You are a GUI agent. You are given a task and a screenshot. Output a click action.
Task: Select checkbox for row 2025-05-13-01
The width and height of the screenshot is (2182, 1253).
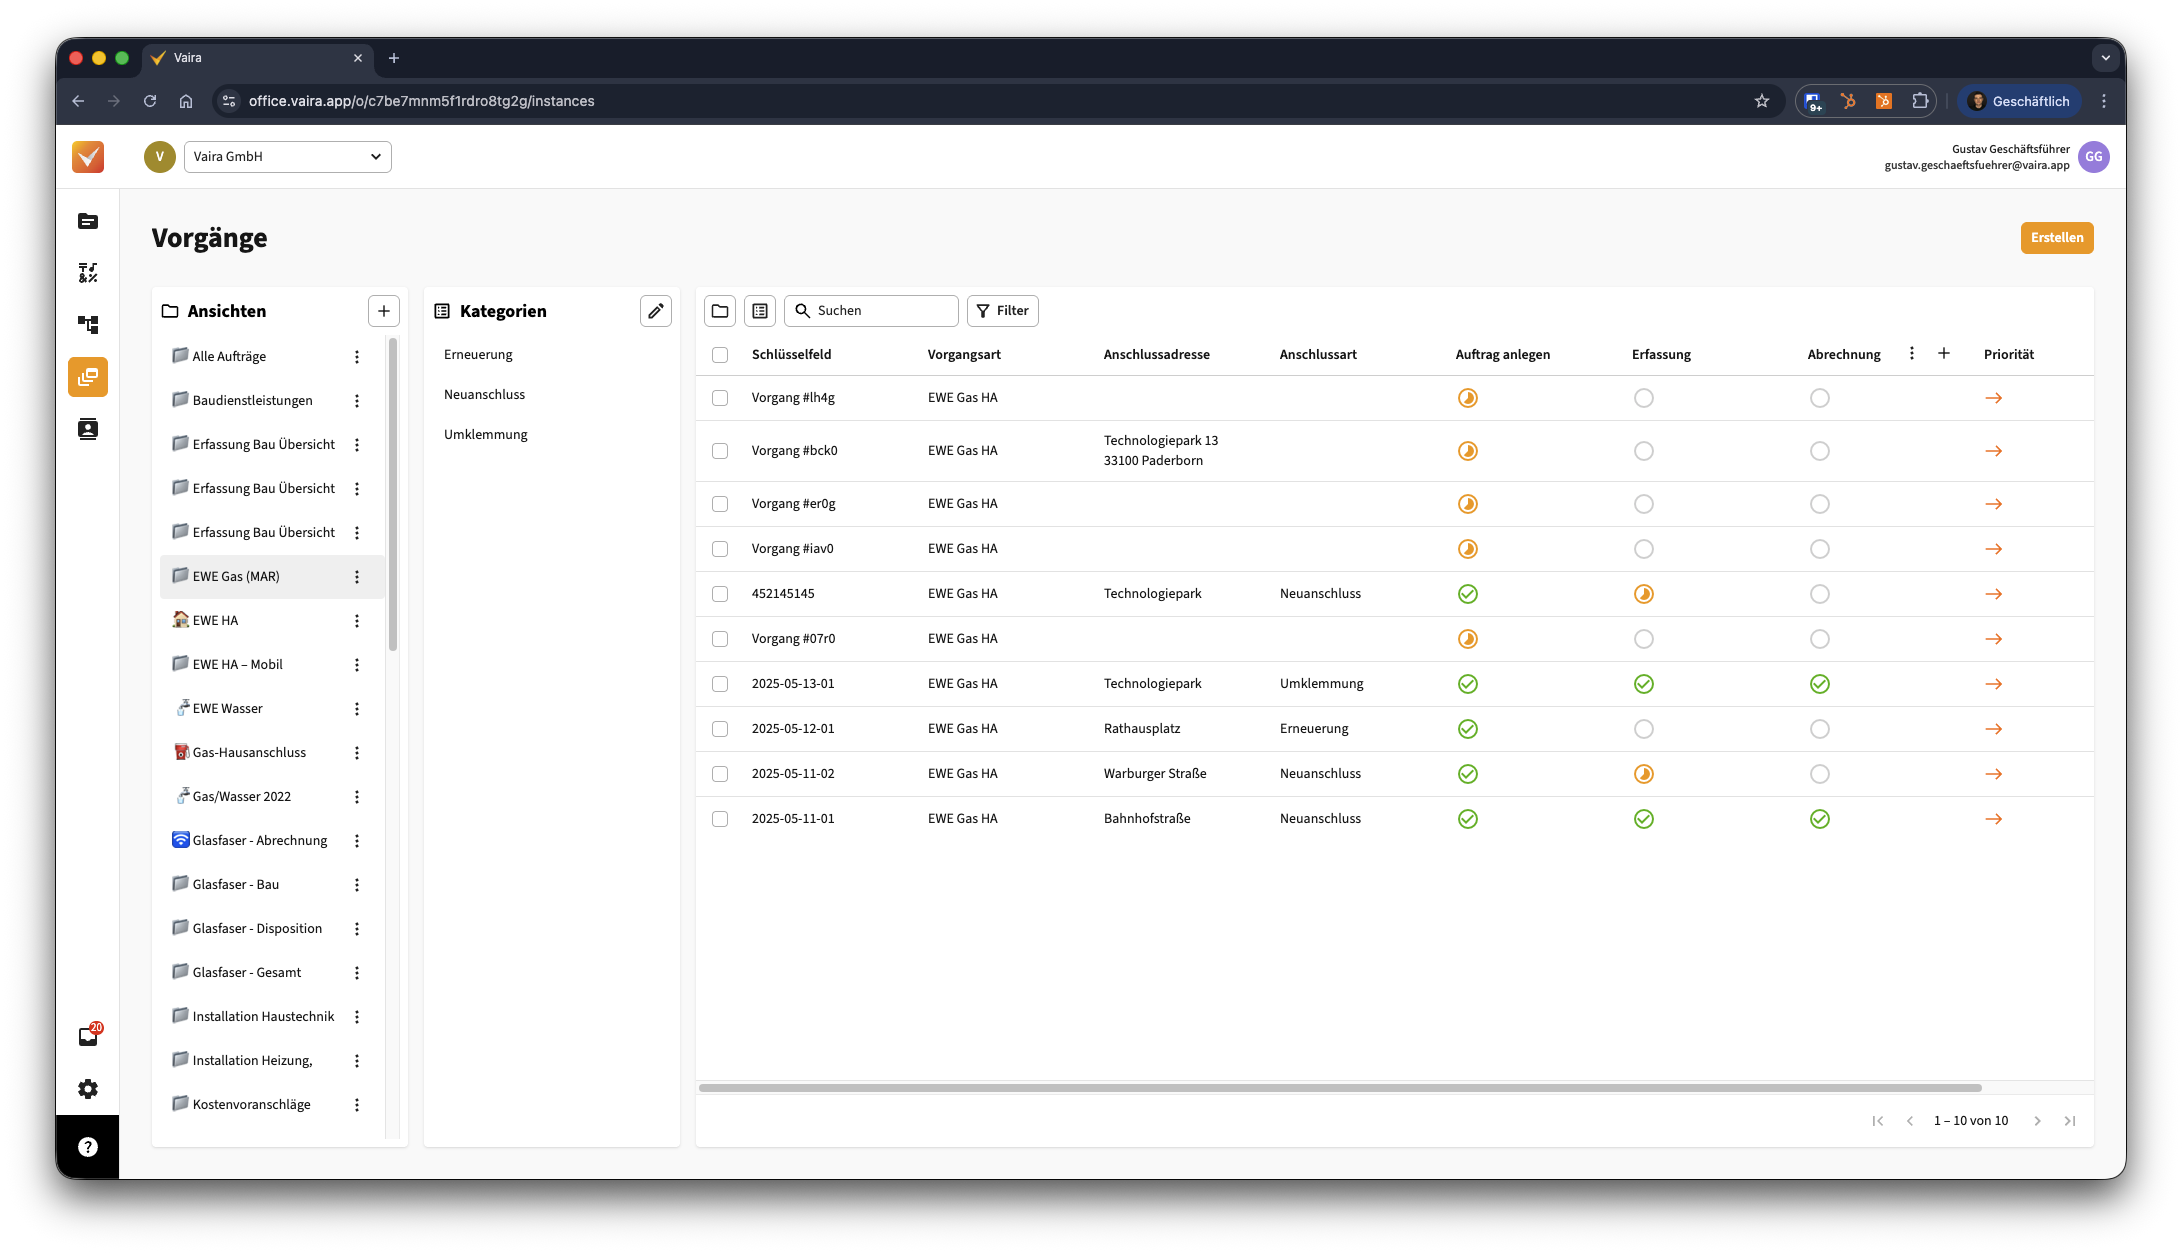coord(720,684)
